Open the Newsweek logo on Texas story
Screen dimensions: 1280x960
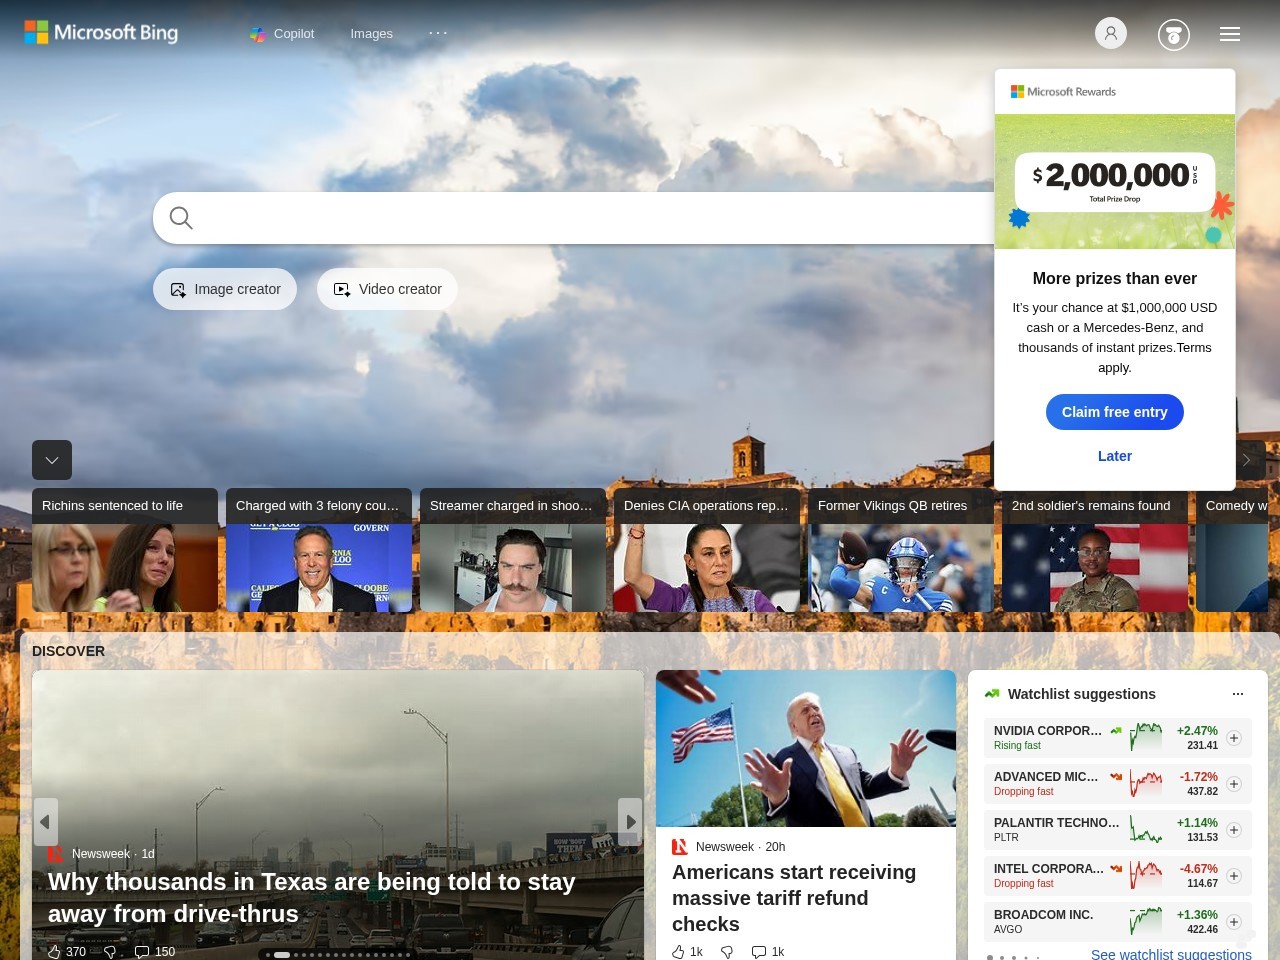(56, 854)
